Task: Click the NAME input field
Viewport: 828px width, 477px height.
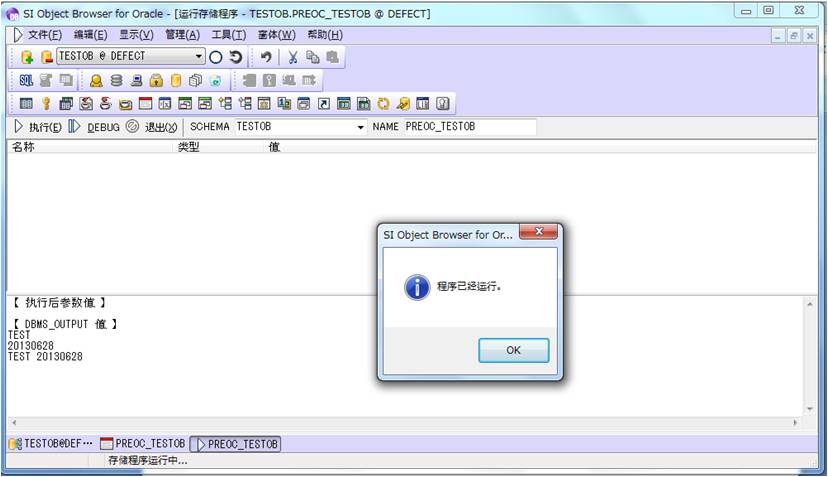Action: [x=468, y=127]
